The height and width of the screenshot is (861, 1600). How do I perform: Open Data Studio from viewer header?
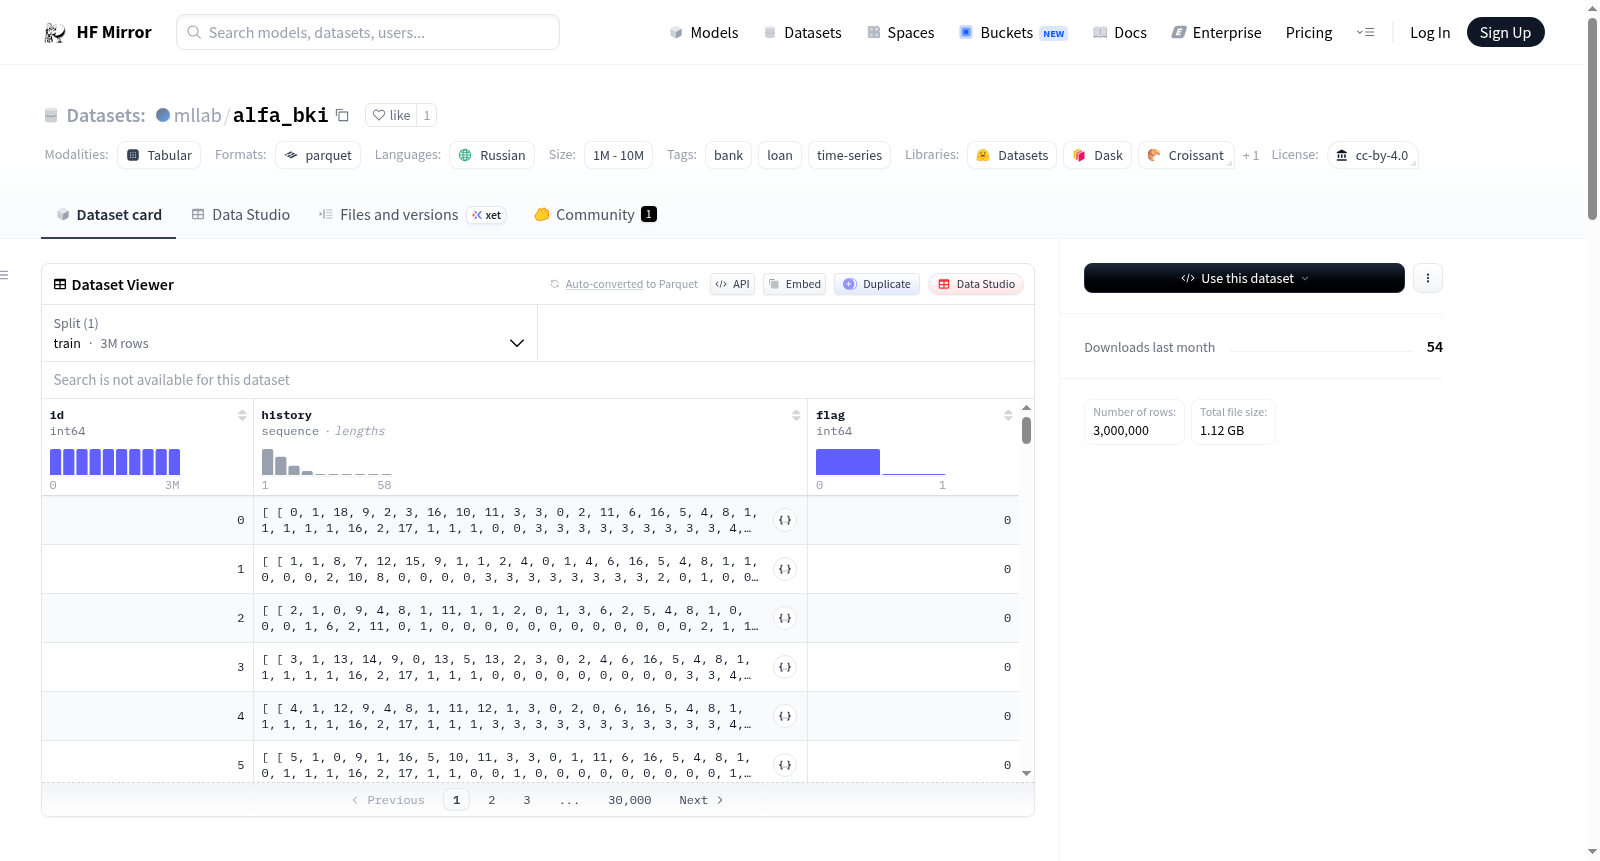tap(976, 284)
